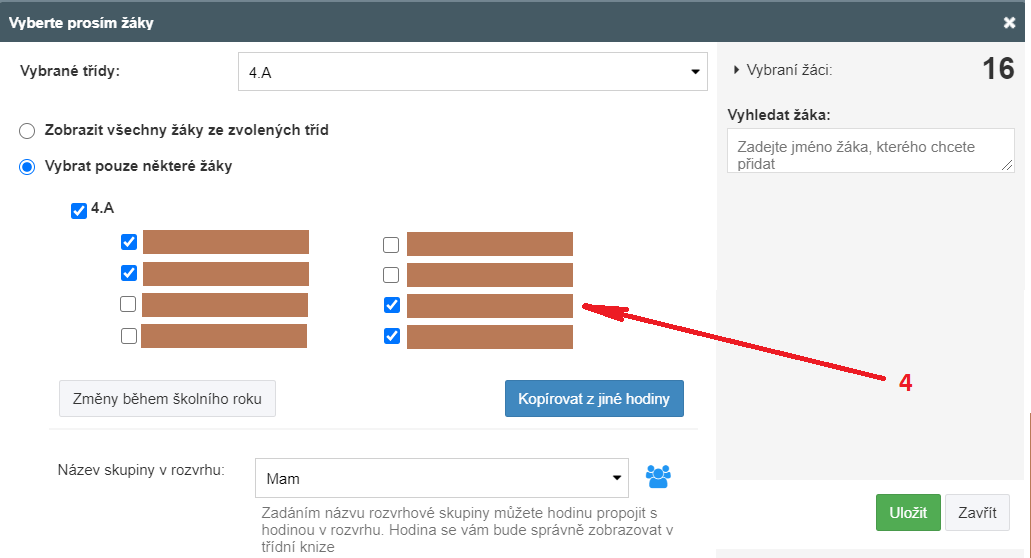The width and height of the screenshot is (1031, 558).
Task: Open the student group people icon
Action: point(658,477)
